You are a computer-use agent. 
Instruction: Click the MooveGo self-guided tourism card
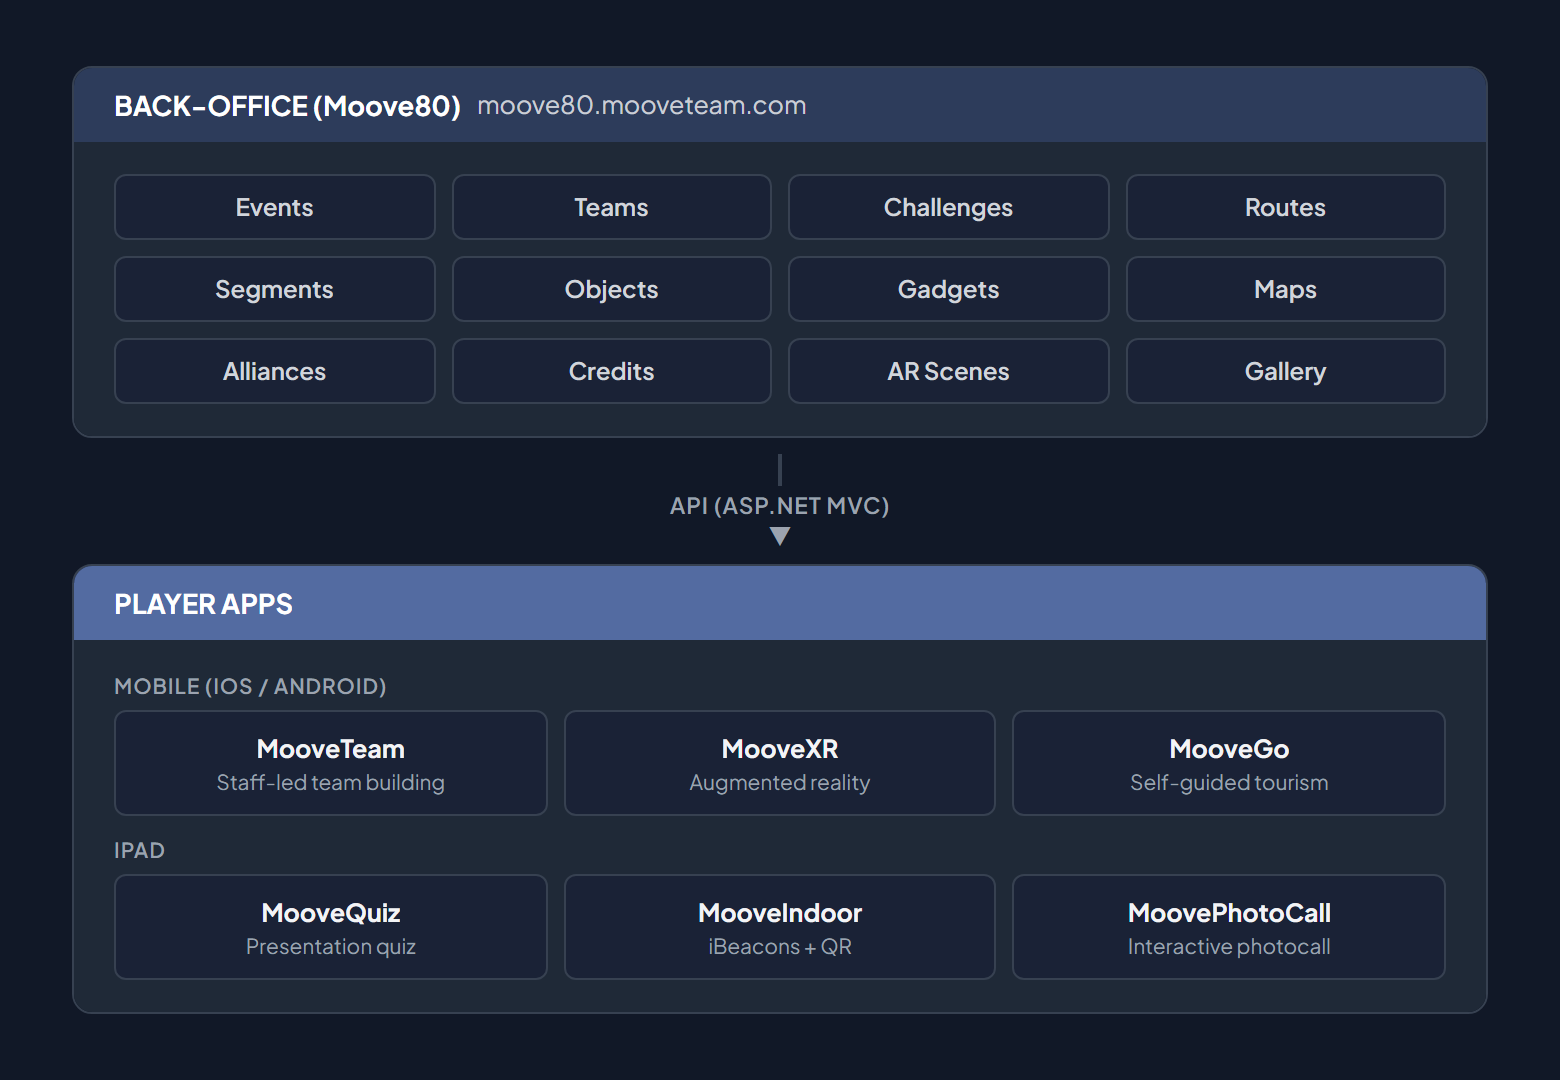pos(1228,762)
